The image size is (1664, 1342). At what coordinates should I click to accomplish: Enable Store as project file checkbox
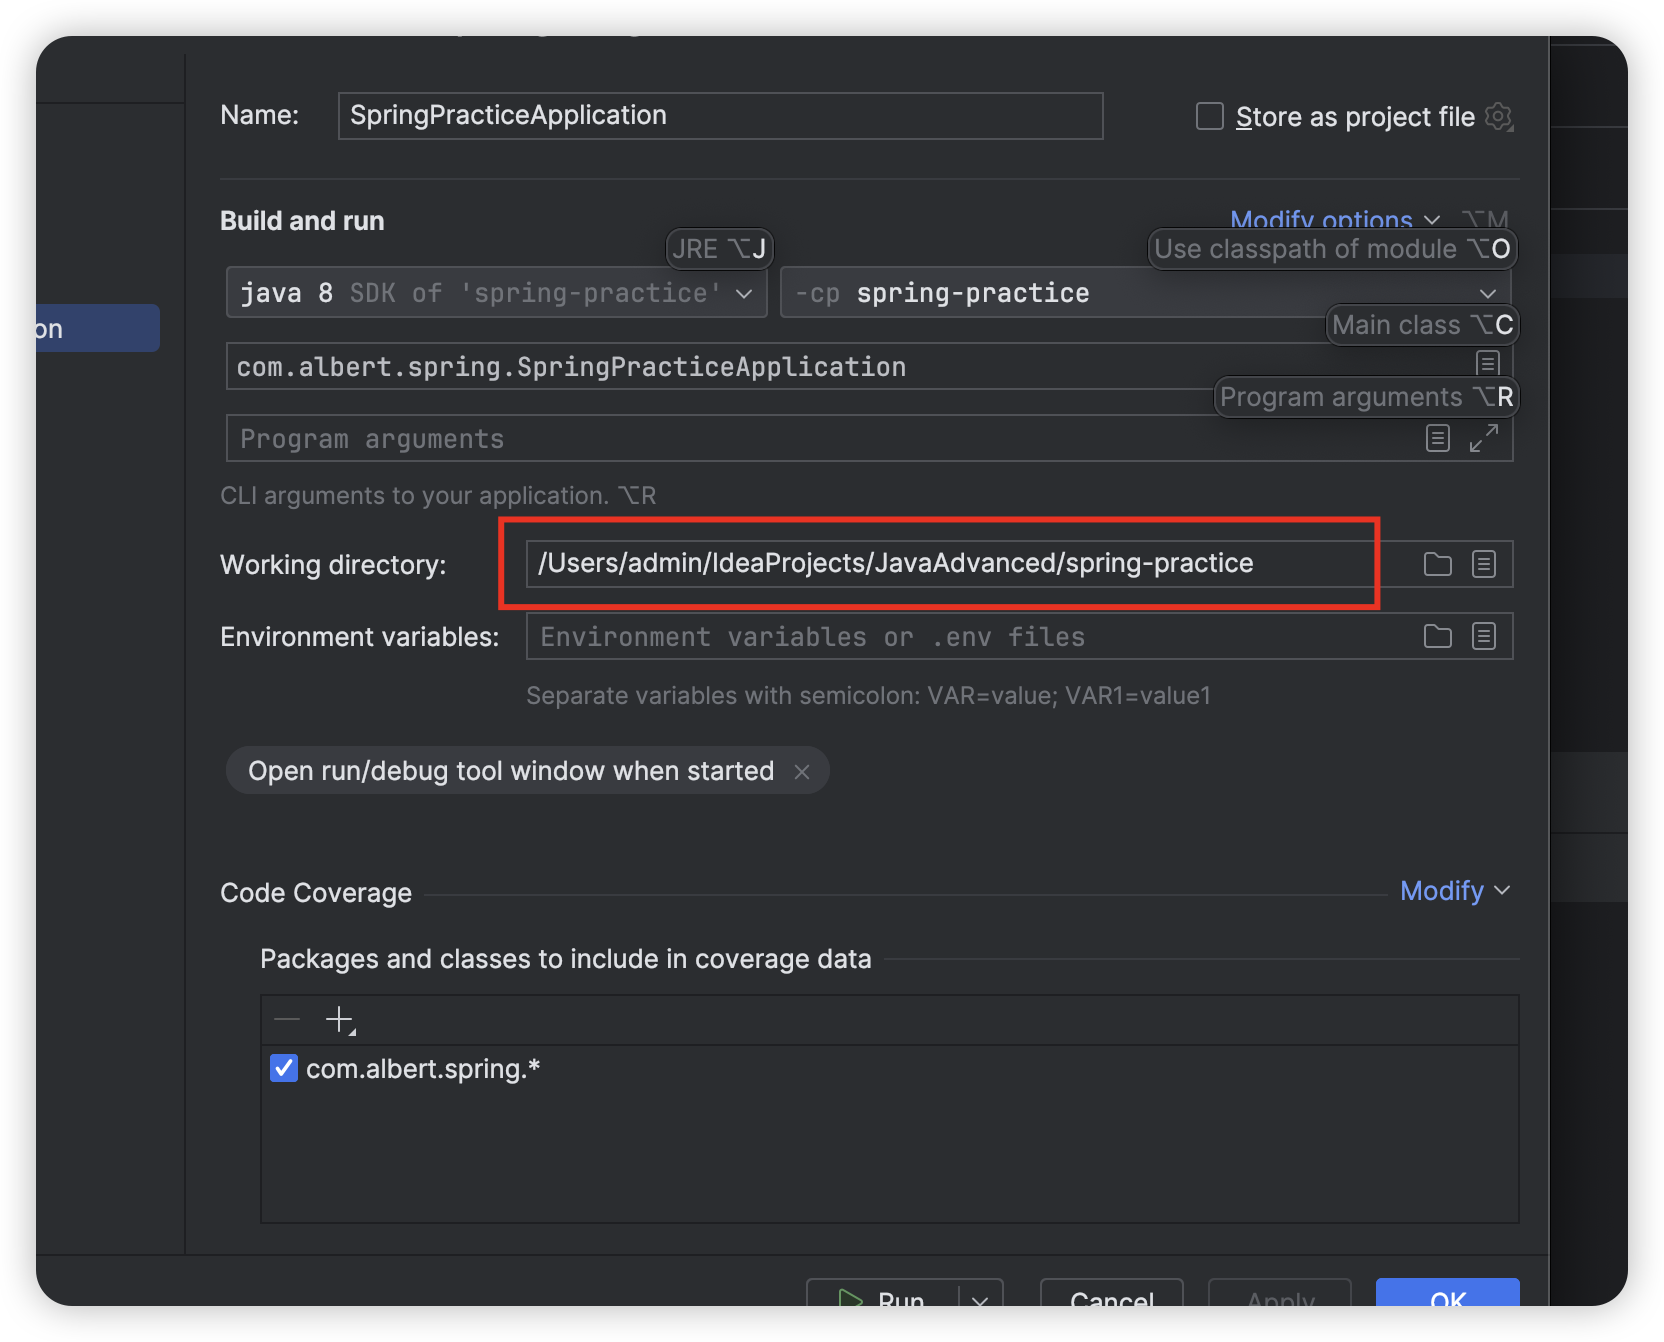coord(1210,117)
